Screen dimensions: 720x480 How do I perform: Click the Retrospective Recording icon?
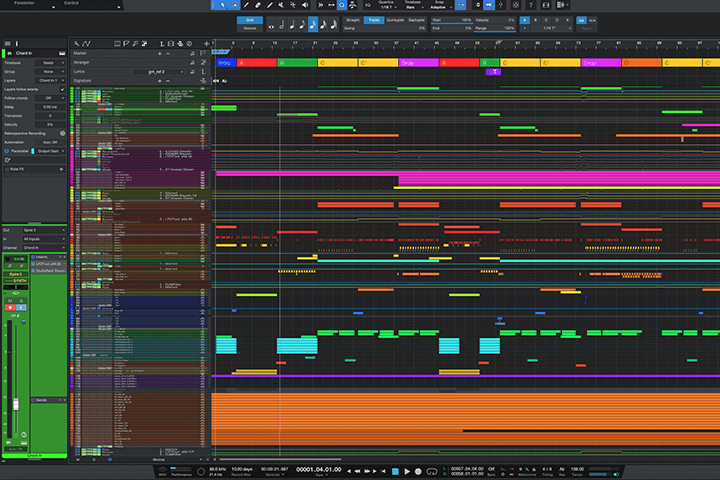point(62,133)
